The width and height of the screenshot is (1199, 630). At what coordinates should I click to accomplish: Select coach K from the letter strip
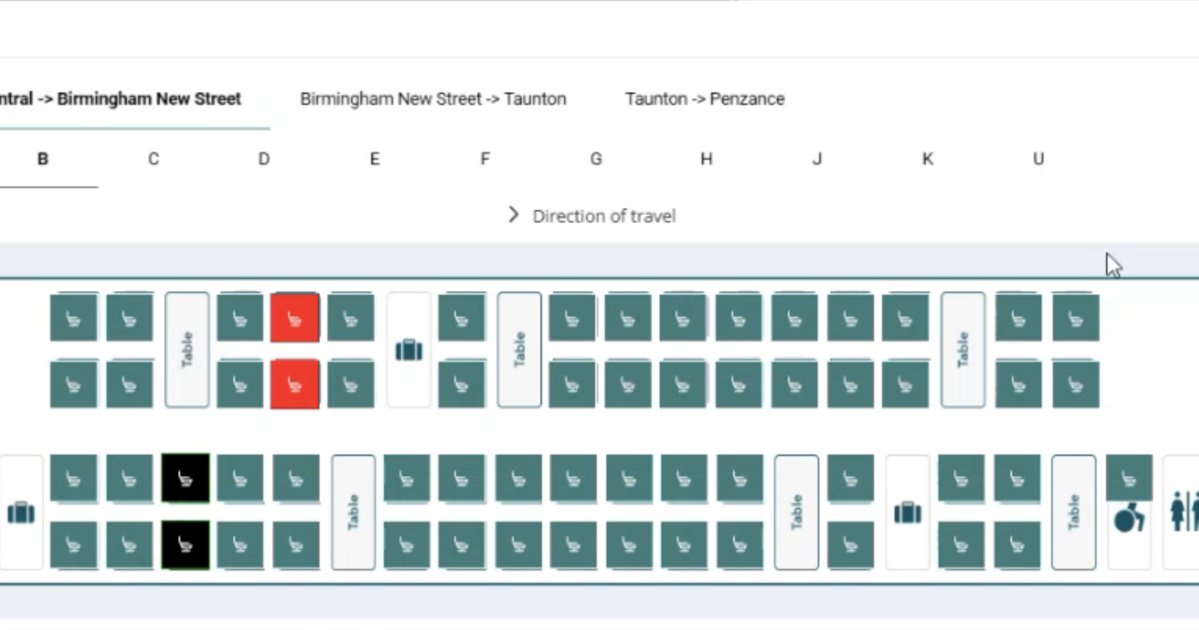click(x=926, y=158)
